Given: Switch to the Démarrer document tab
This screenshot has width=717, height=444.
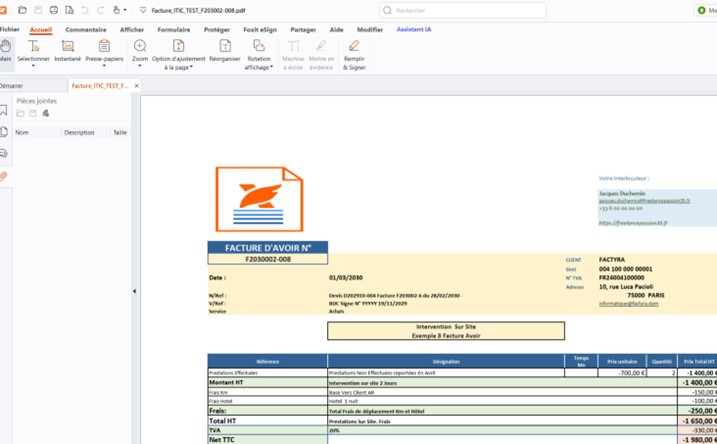Looking at the screenshot, I should [x=12, y=86].
